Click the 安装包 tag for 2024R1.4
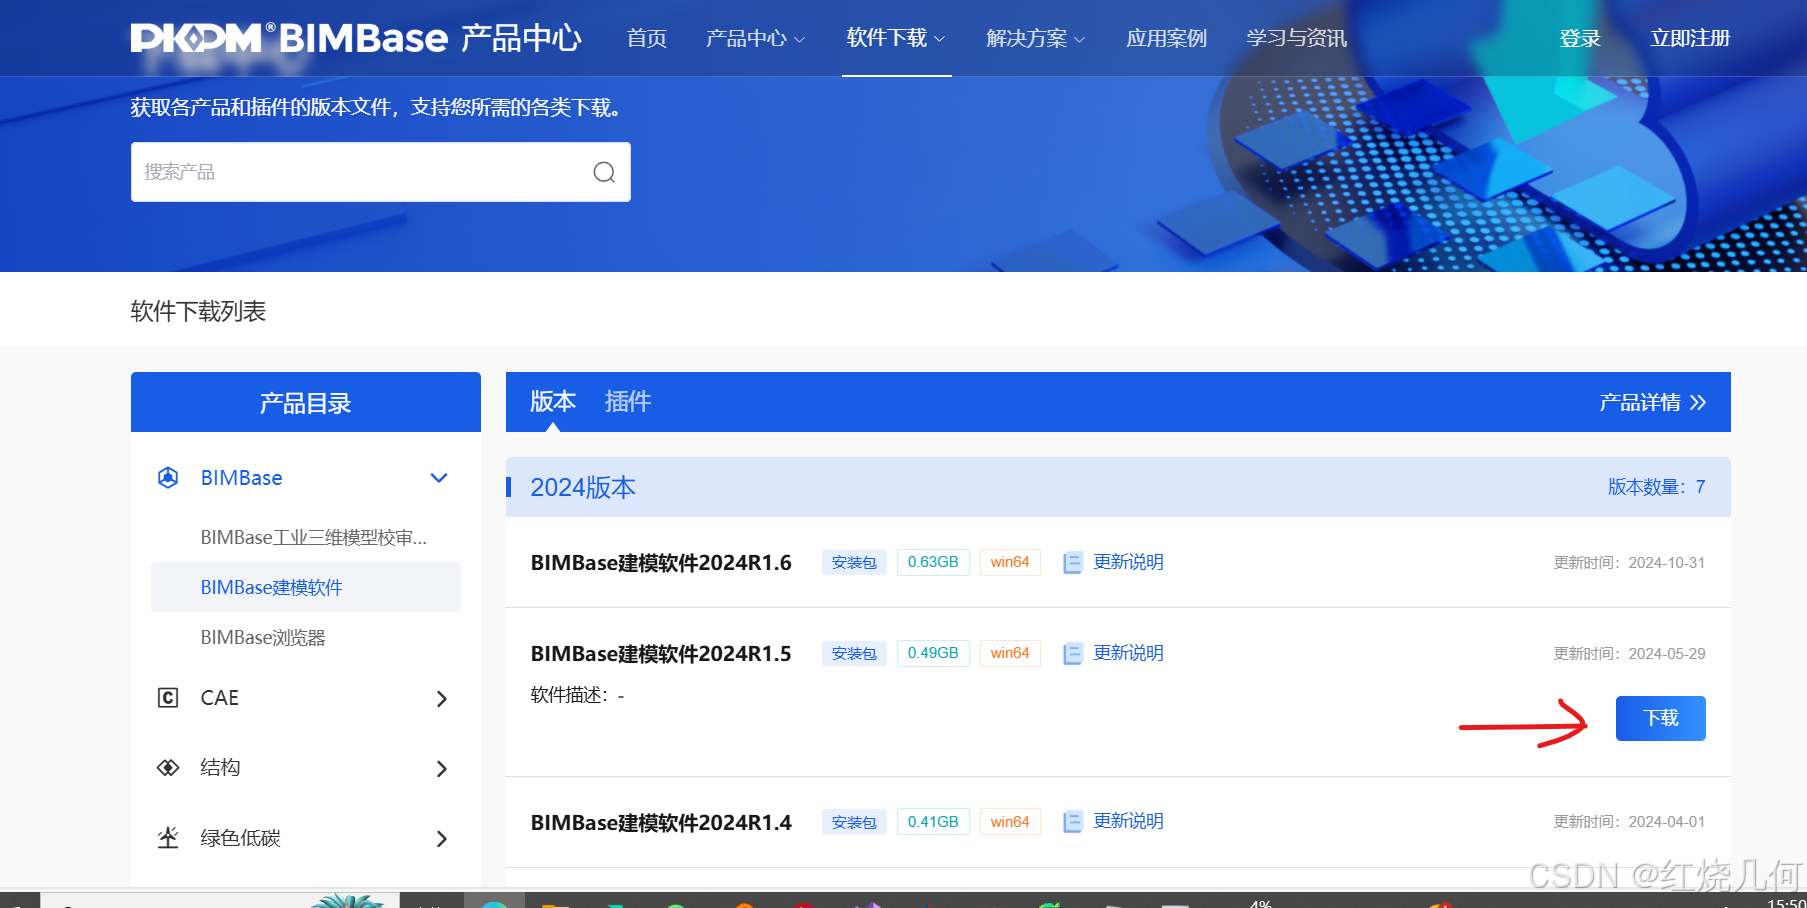This screenshot has width=1807, height=908. coord(854,822)
